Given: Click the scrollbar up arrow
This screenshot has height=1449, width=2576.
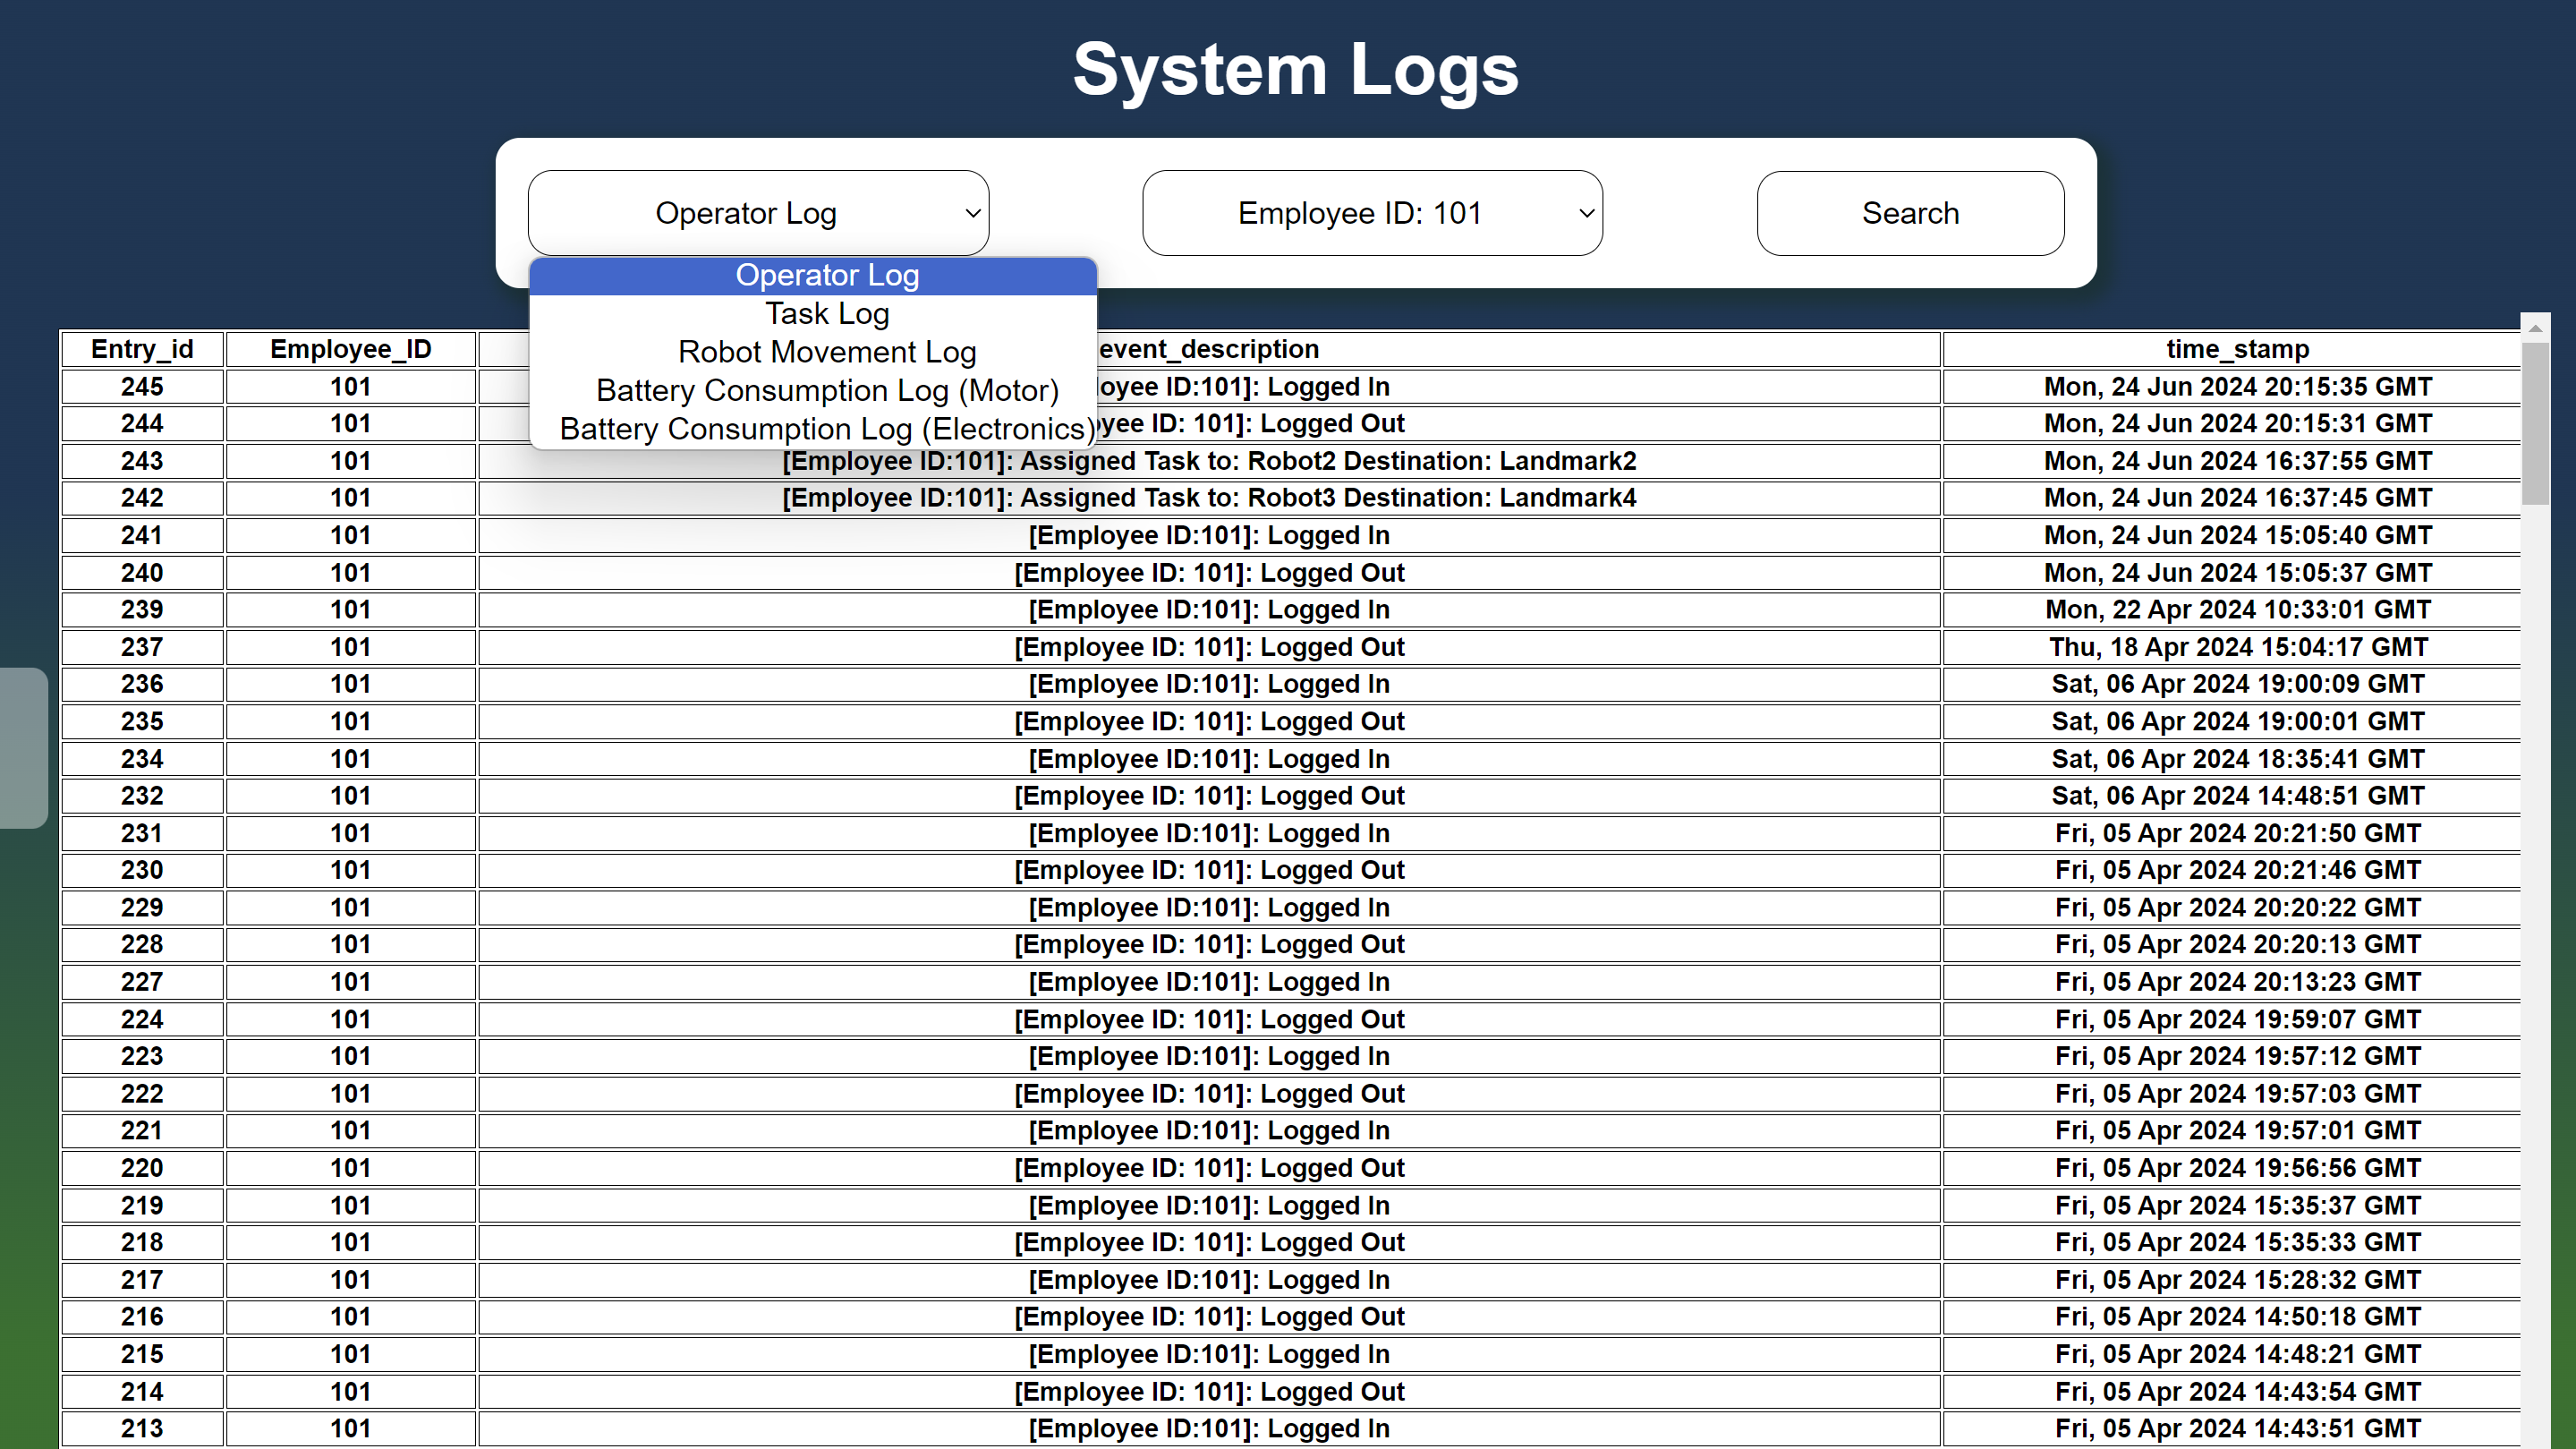Looking at the screenshot, I should point(2535,328).
